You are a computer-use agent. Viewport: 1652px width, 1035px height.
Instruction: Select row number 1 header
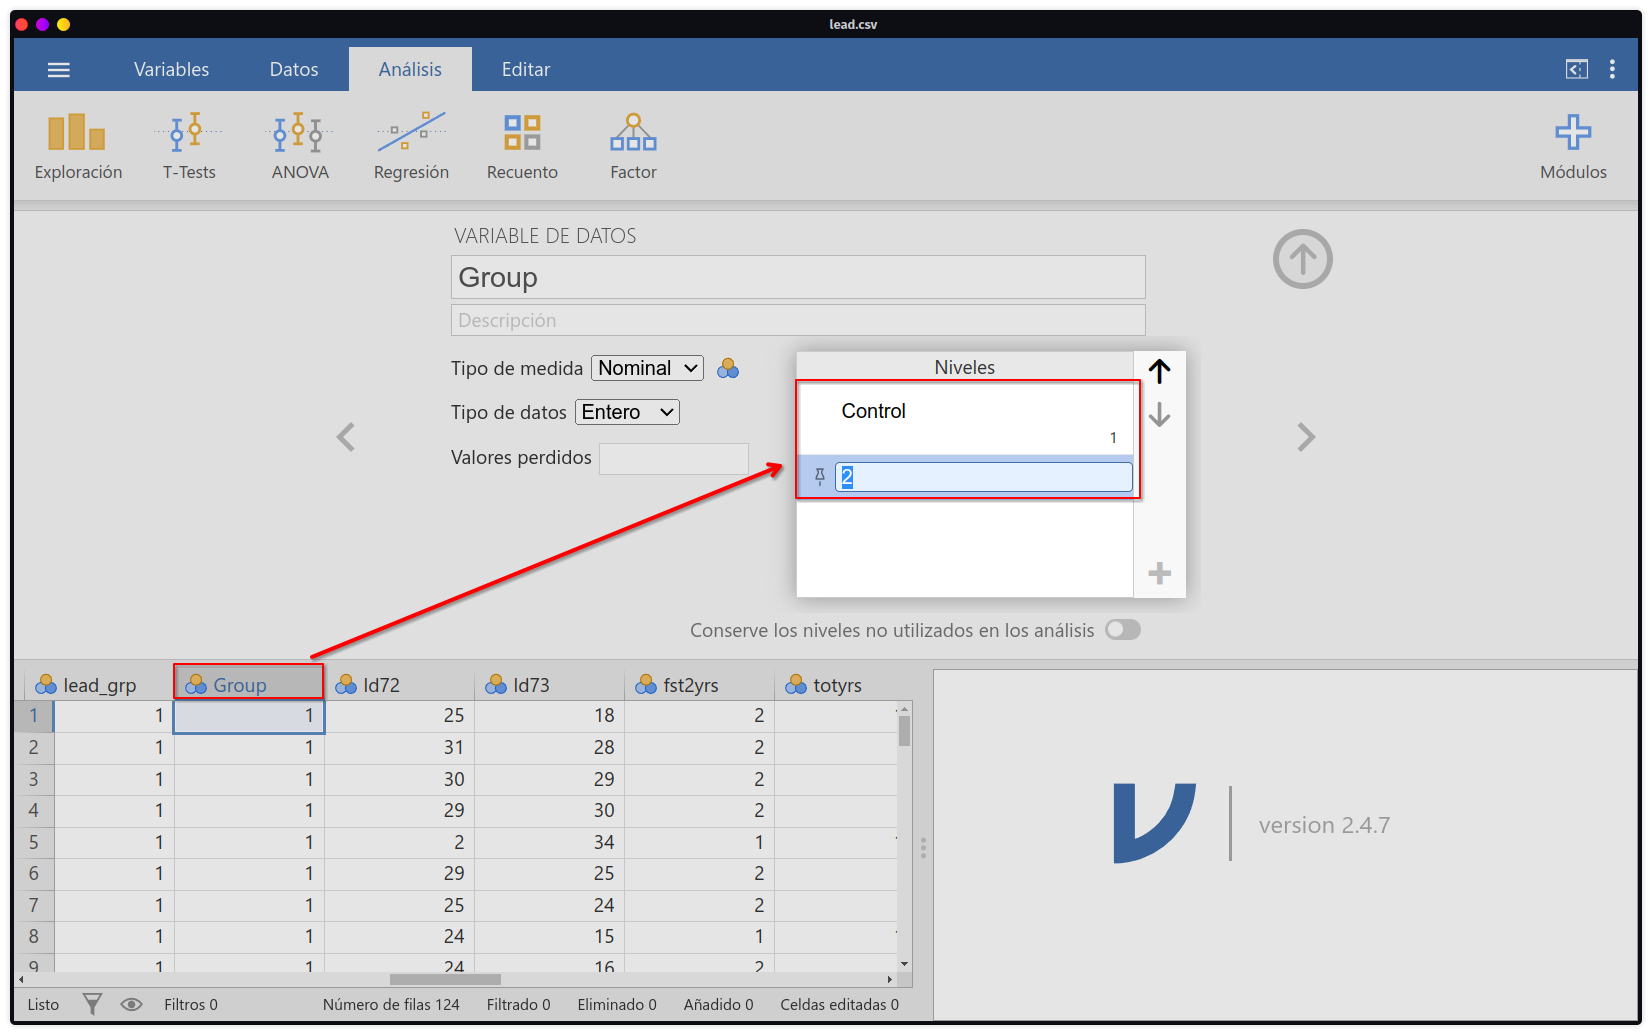click(34, 716)
